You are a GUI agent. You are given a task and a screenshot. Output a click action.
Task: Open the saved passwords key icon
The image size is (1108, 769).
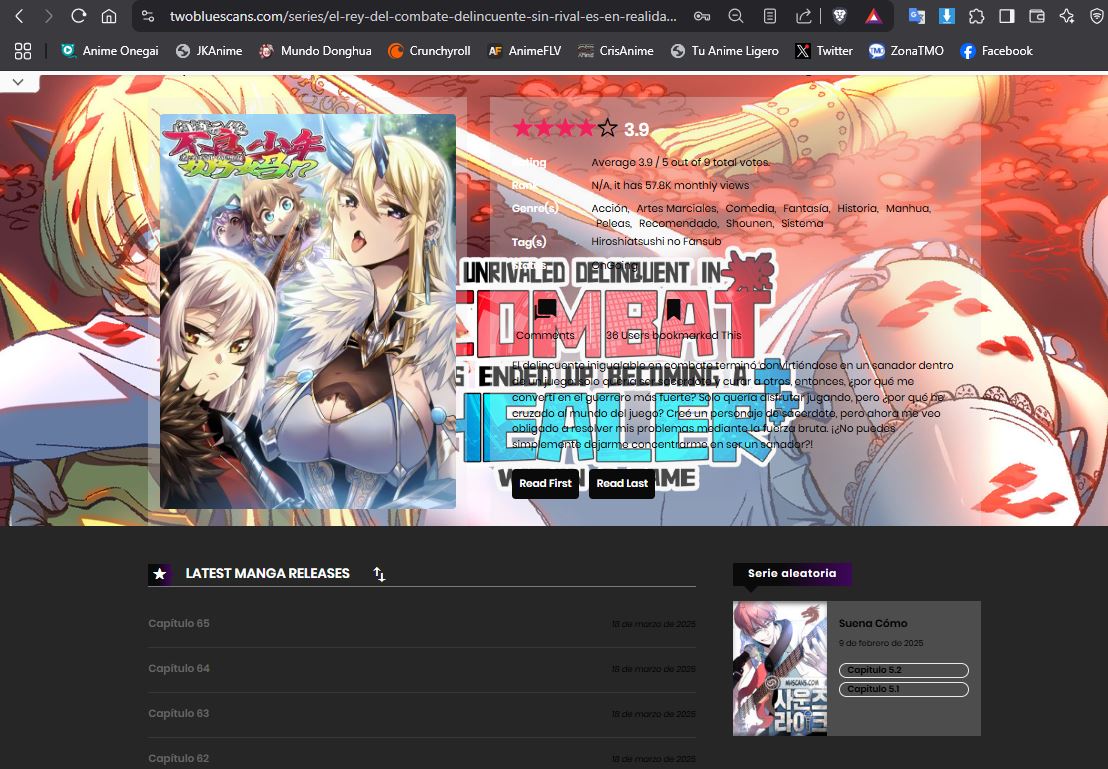tap(702, 16)
